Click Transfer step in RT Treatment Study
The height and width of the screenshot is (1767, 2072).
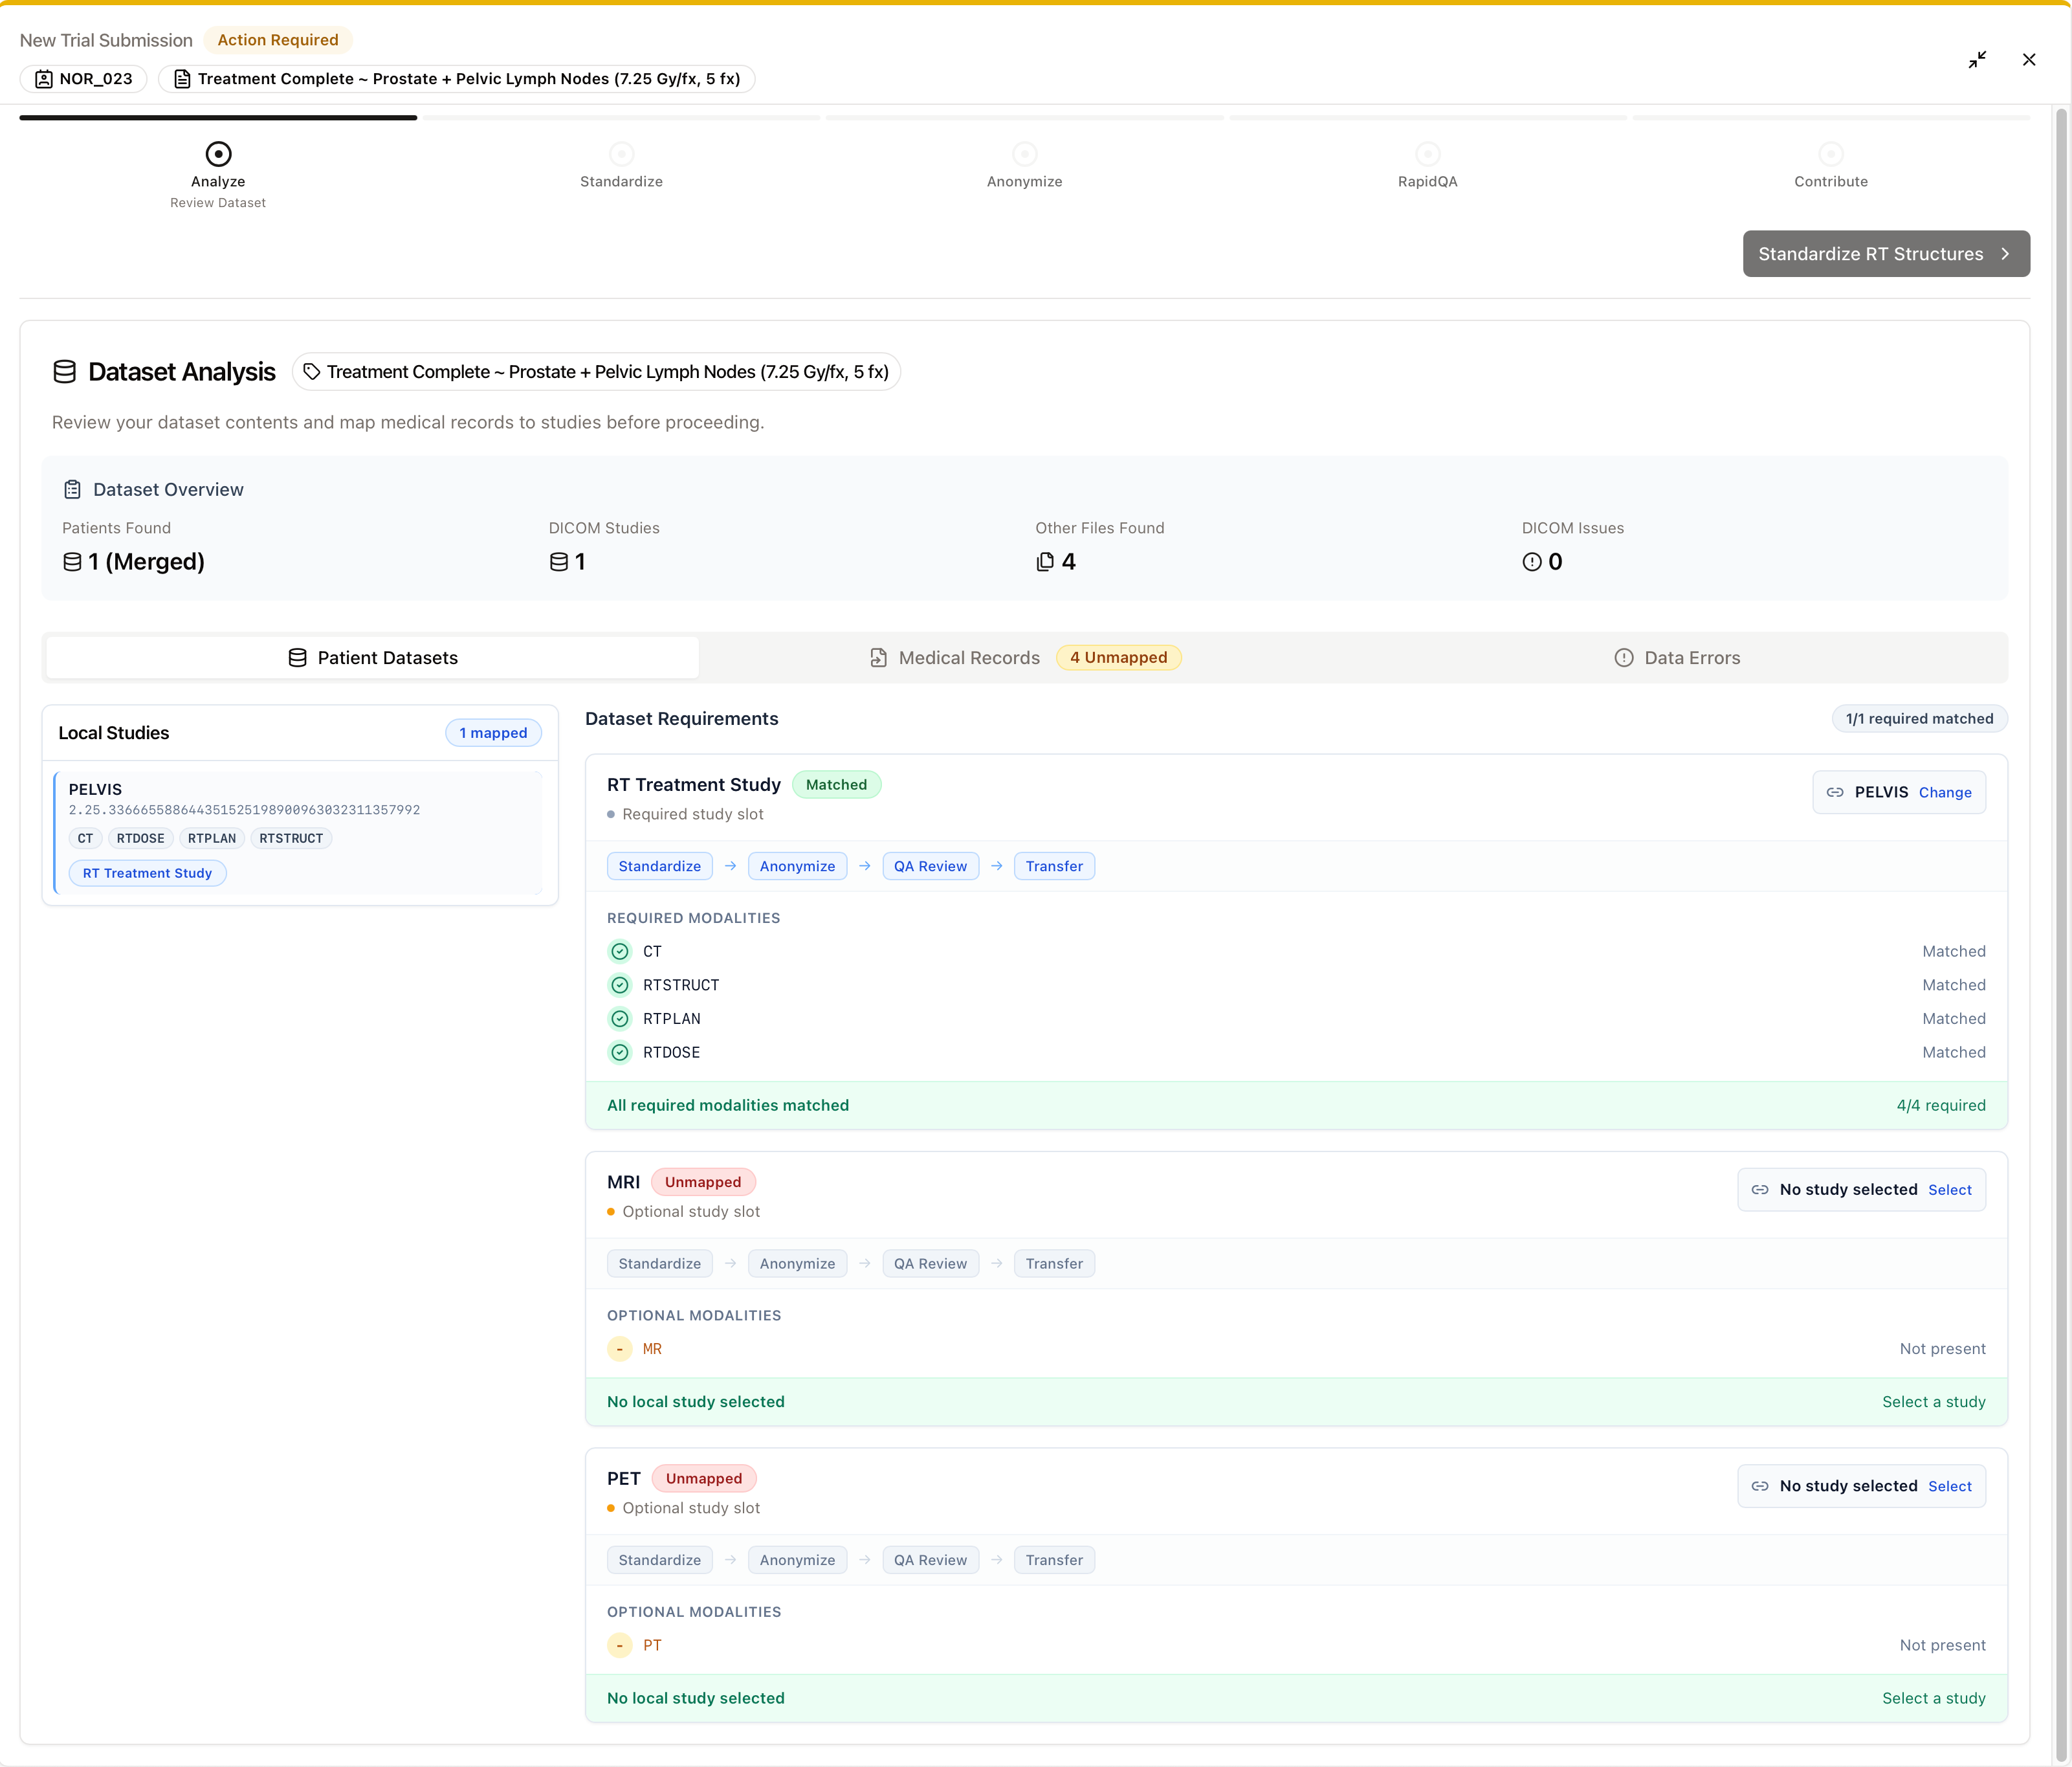(x=1054, y=867)
